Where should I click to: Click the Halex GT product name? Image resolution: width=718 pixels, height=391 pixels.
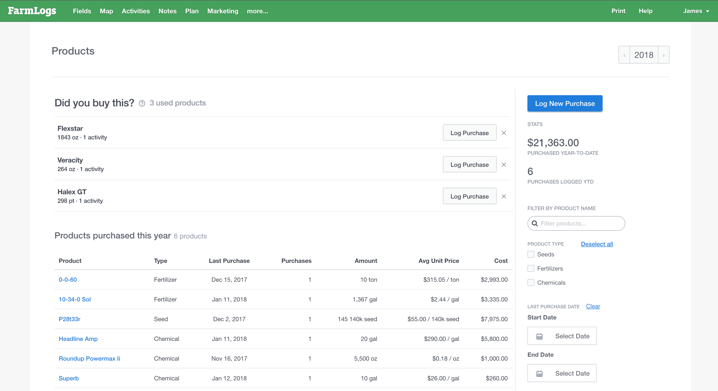(x=72, y=192)
